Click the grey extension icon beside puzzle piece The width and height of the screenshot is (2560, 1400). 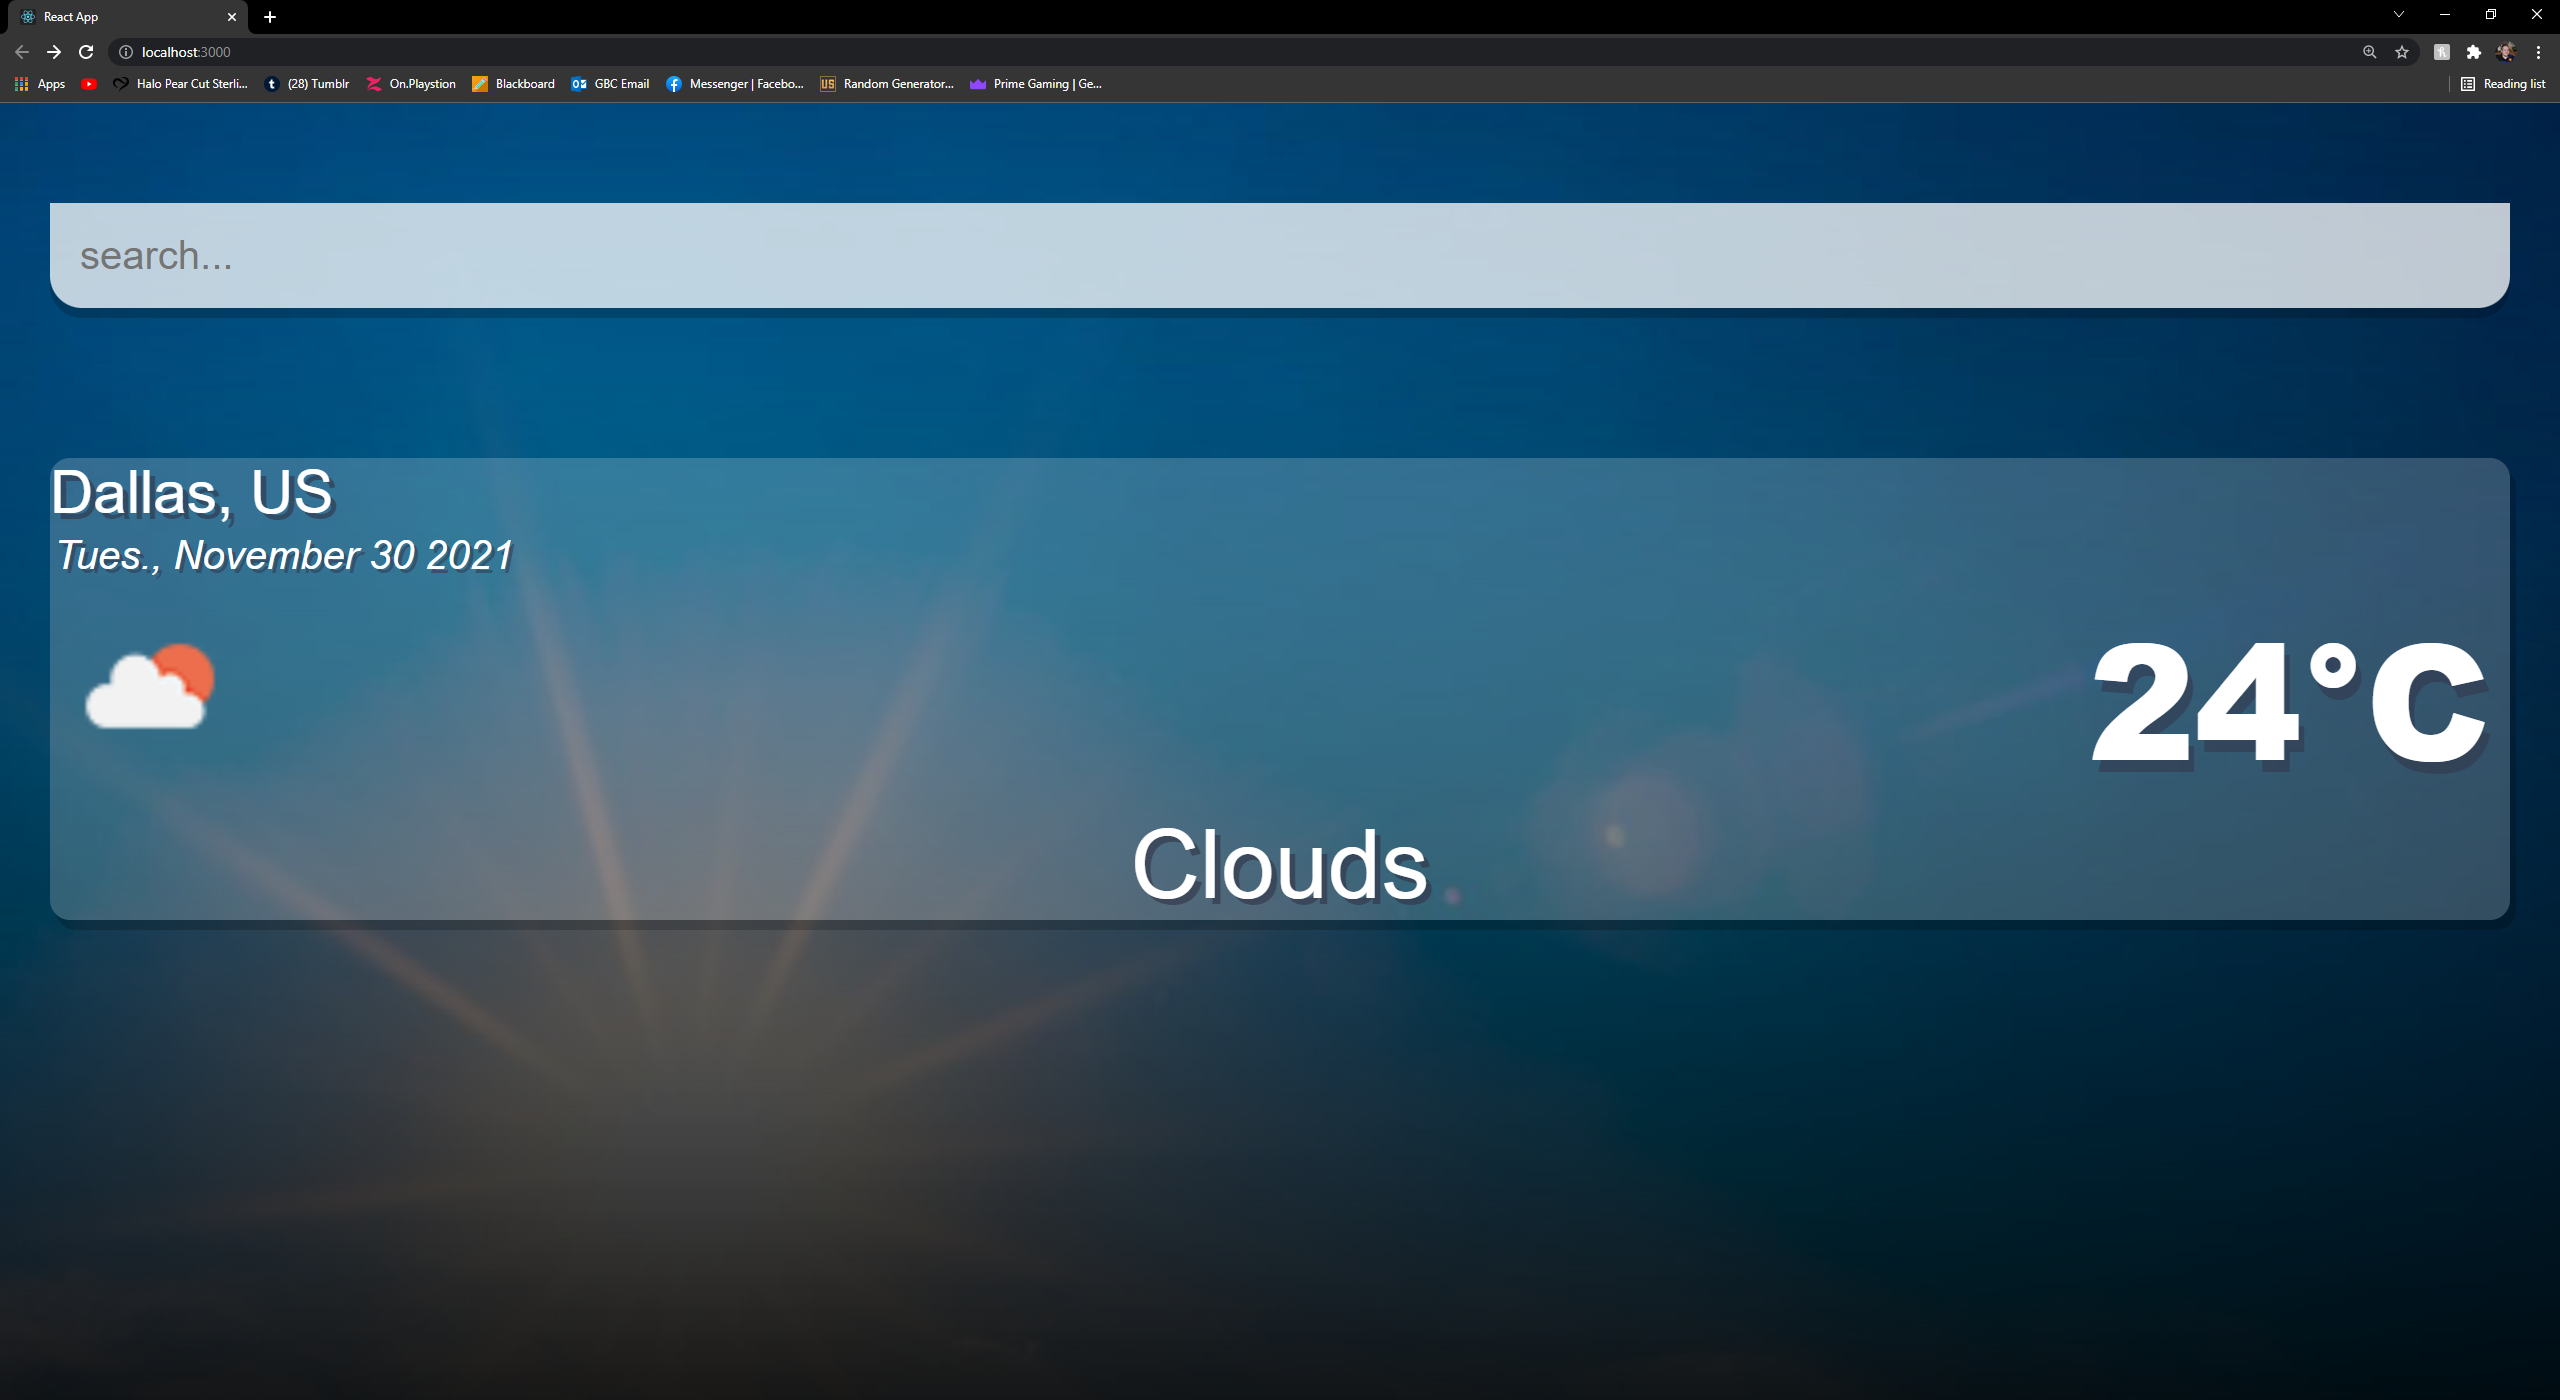click(x=2442, y=52)
